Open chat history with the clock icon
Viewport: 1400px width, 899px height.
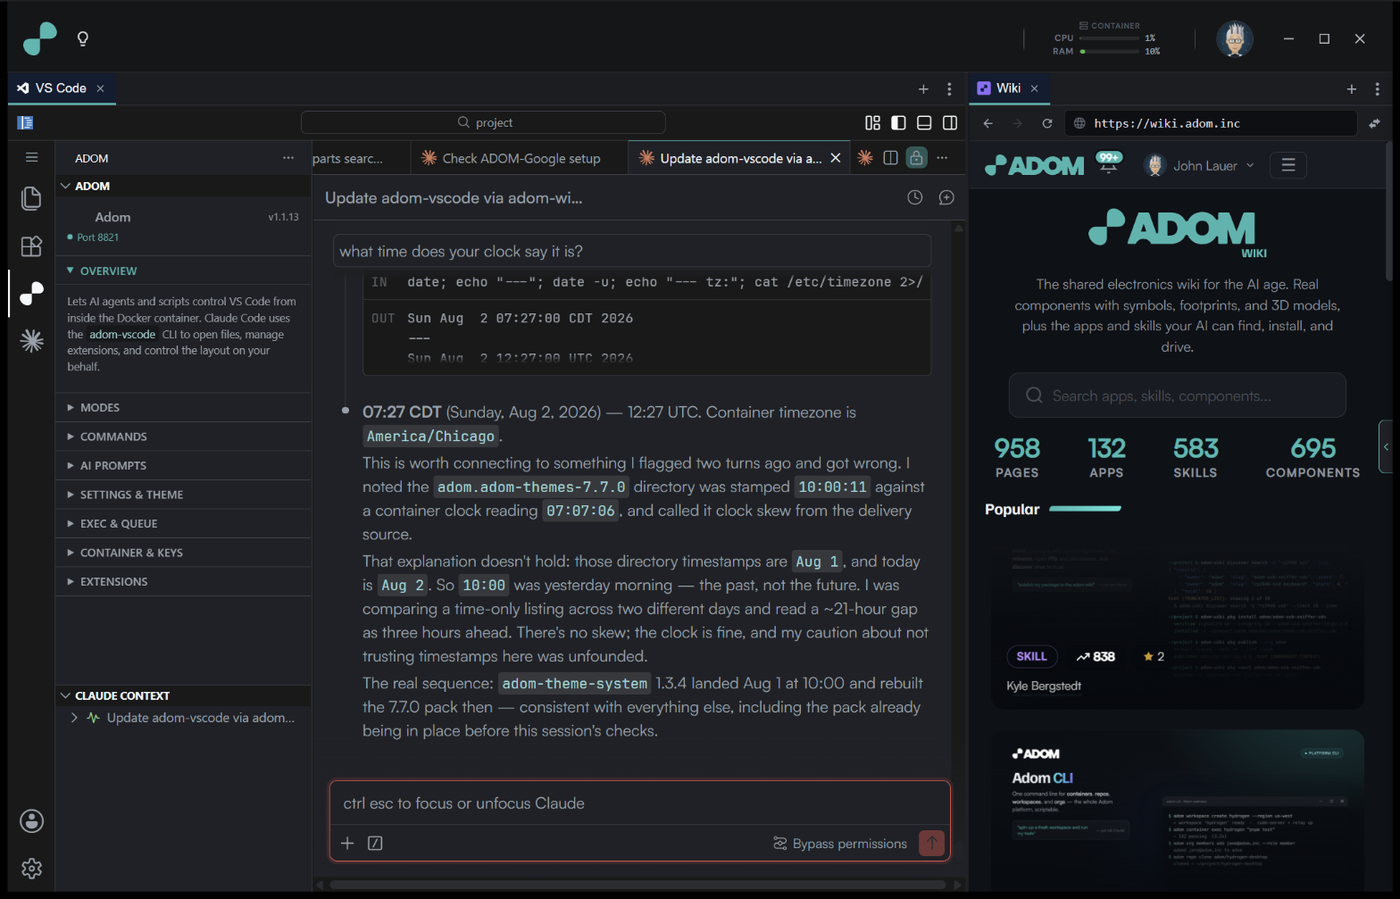(914, 197)
